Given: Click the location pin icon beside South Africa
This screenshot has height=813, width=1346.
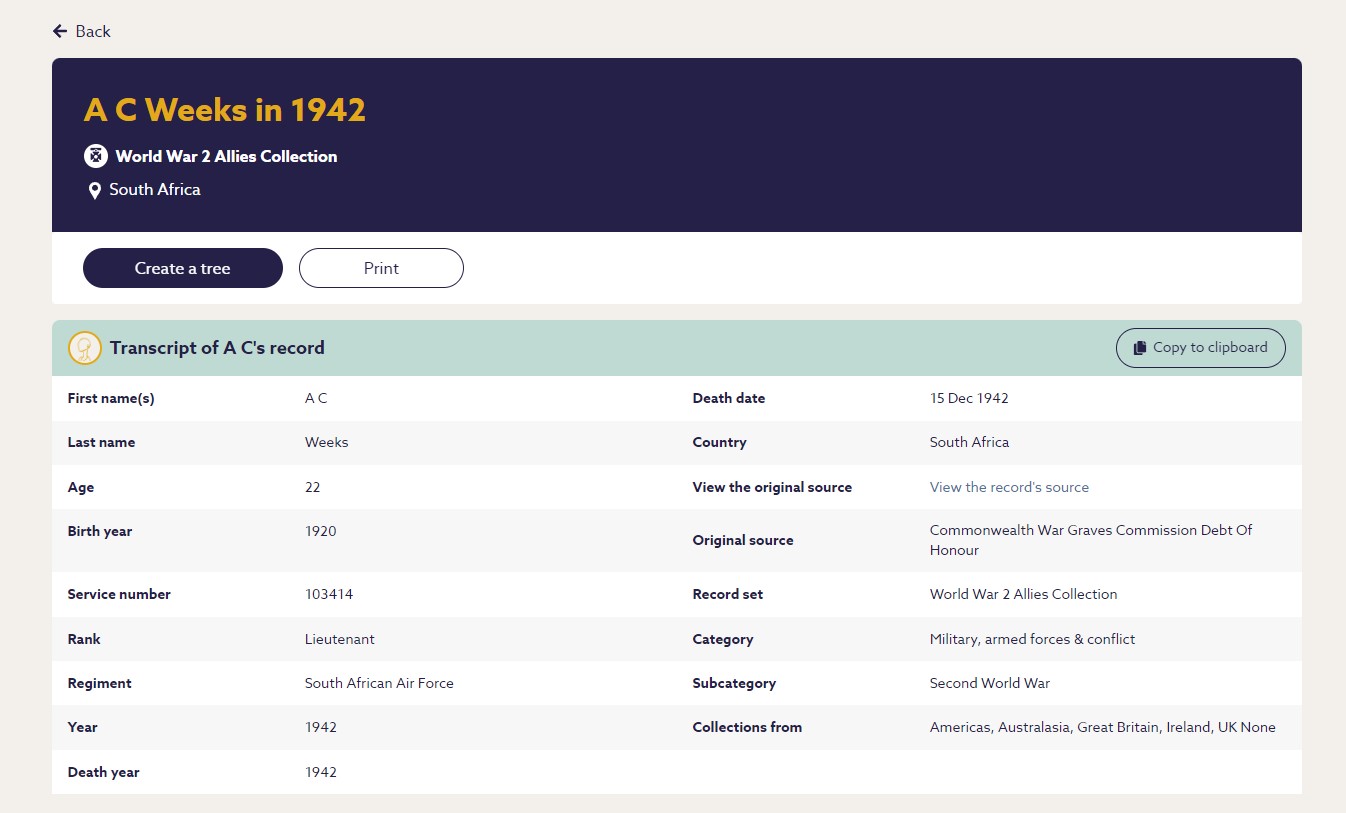Looking at the screenshot, I should click(x=95, y=190).
